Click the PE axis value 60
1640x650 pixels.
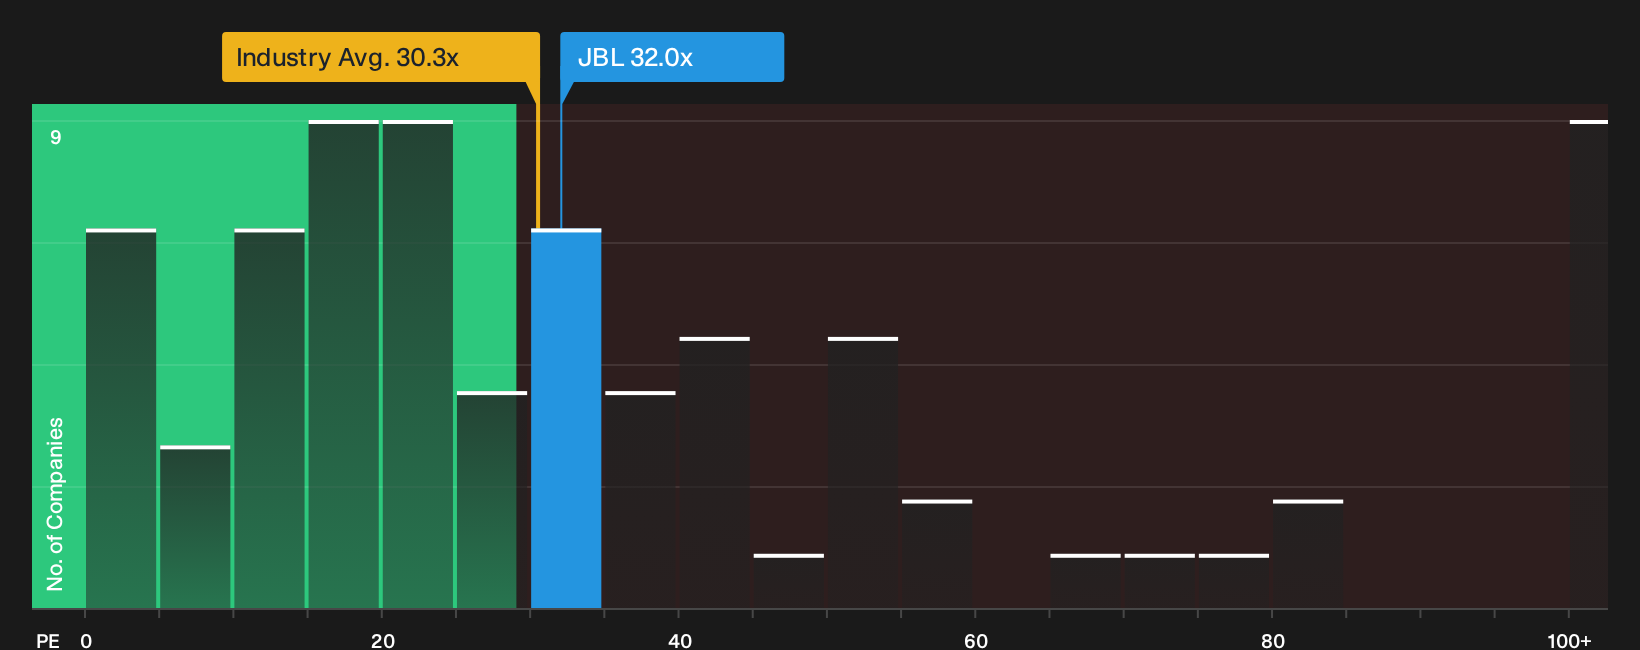976,640
